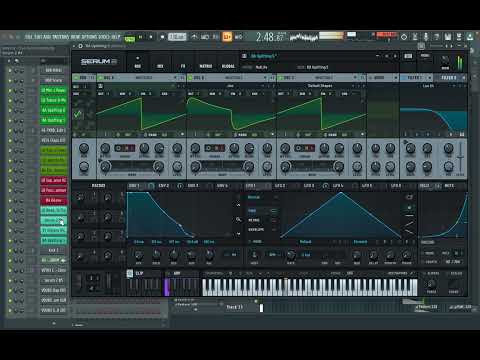Viewport: 480px width, 360px height.
Task: Toggle FL Studio Pattern/Song mode button
Action: click(129, 38)
